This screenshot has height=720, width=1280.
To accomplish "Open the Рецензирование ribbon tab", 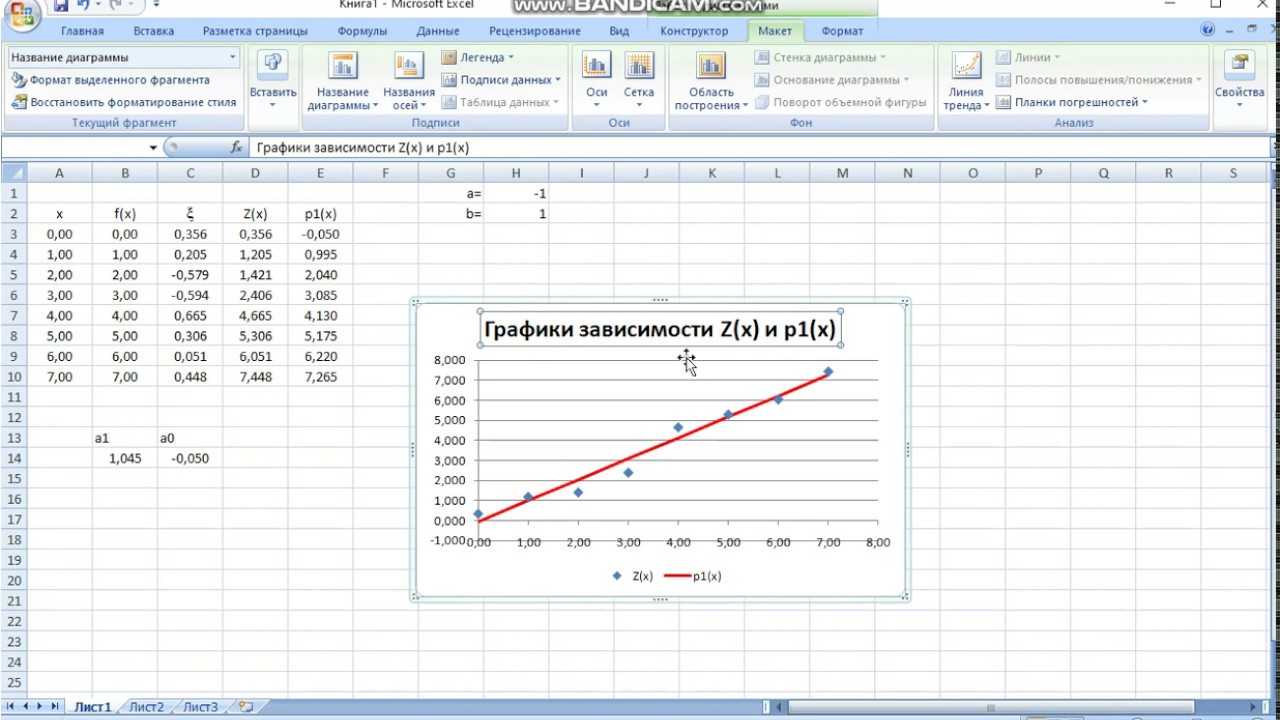I will click(535, 31).
